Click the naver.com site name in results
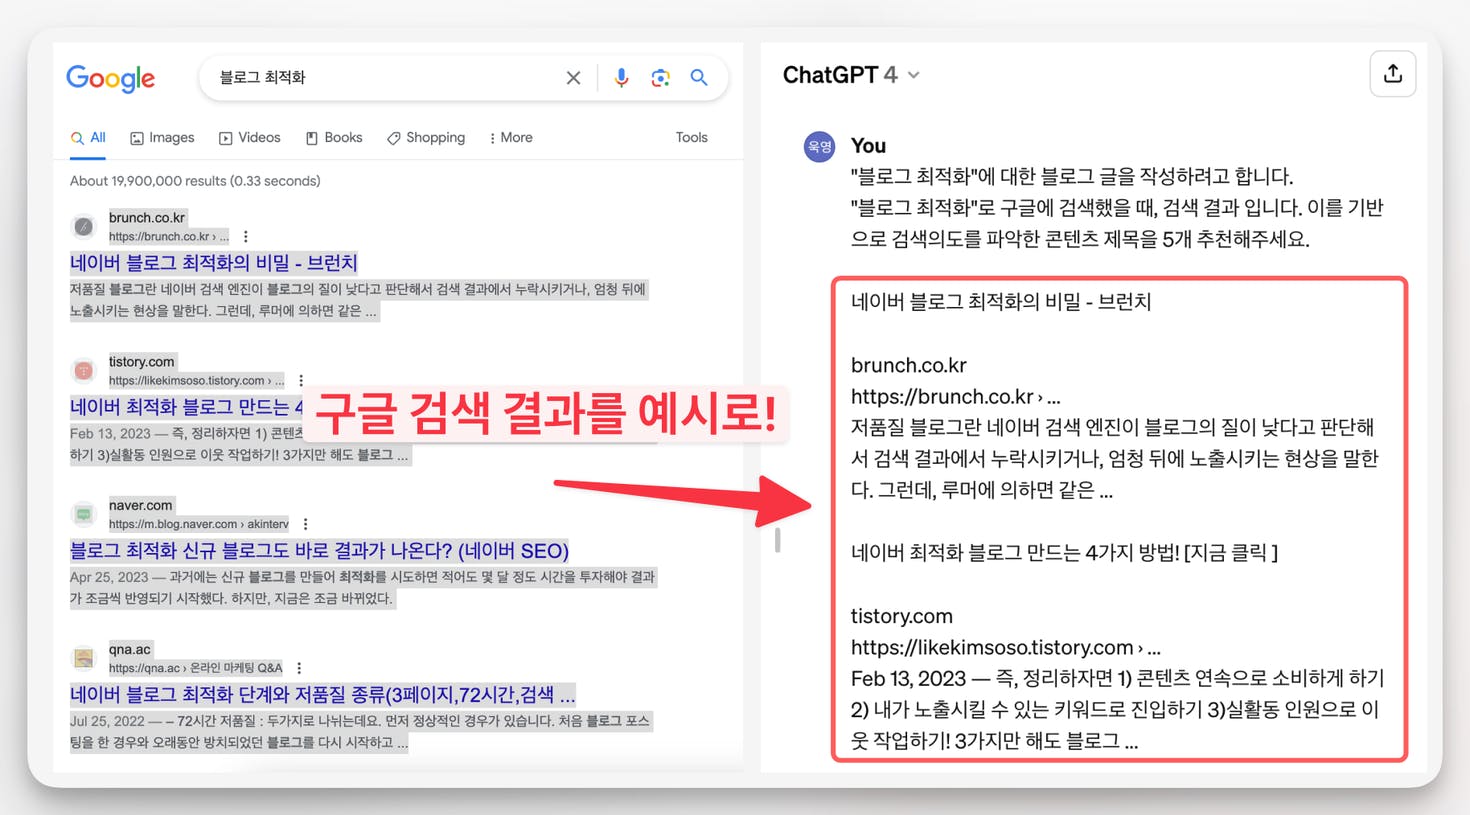This screenshot has width=1470, height=815. [141, 505]
